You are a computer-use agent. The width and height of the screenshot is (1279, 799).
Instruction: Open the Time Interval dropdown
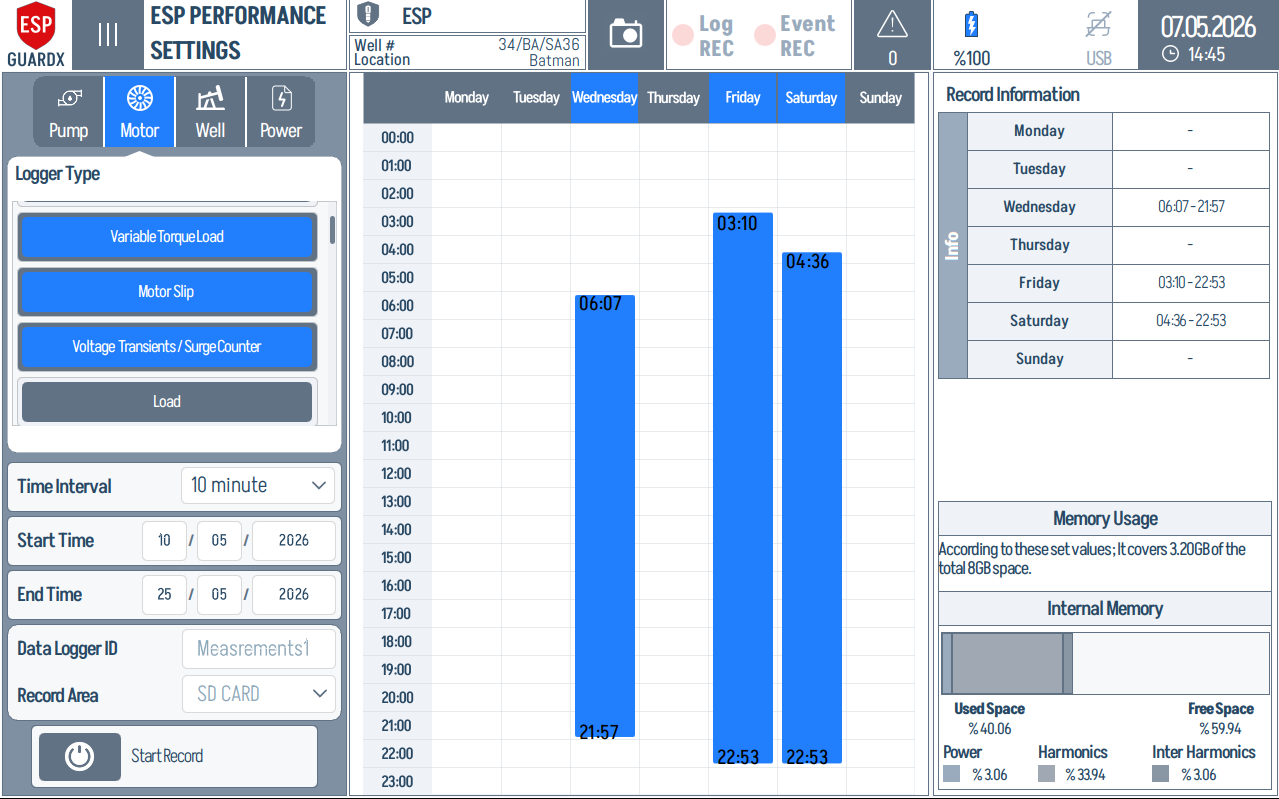tap(258, 486)
